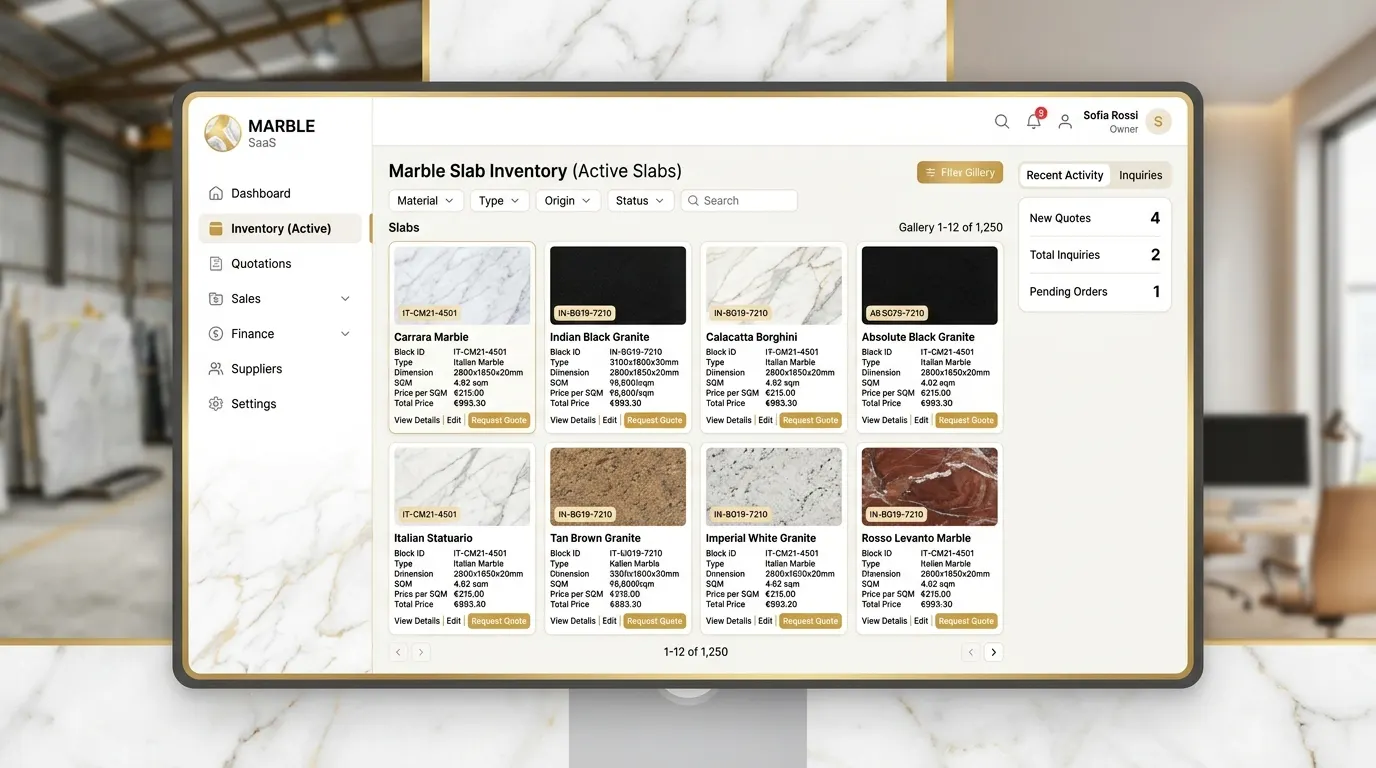The width and height of the screenshot is (1376, 768).
Task: Switch to the Recent Activity tab
Action: tap(1064, 175)
